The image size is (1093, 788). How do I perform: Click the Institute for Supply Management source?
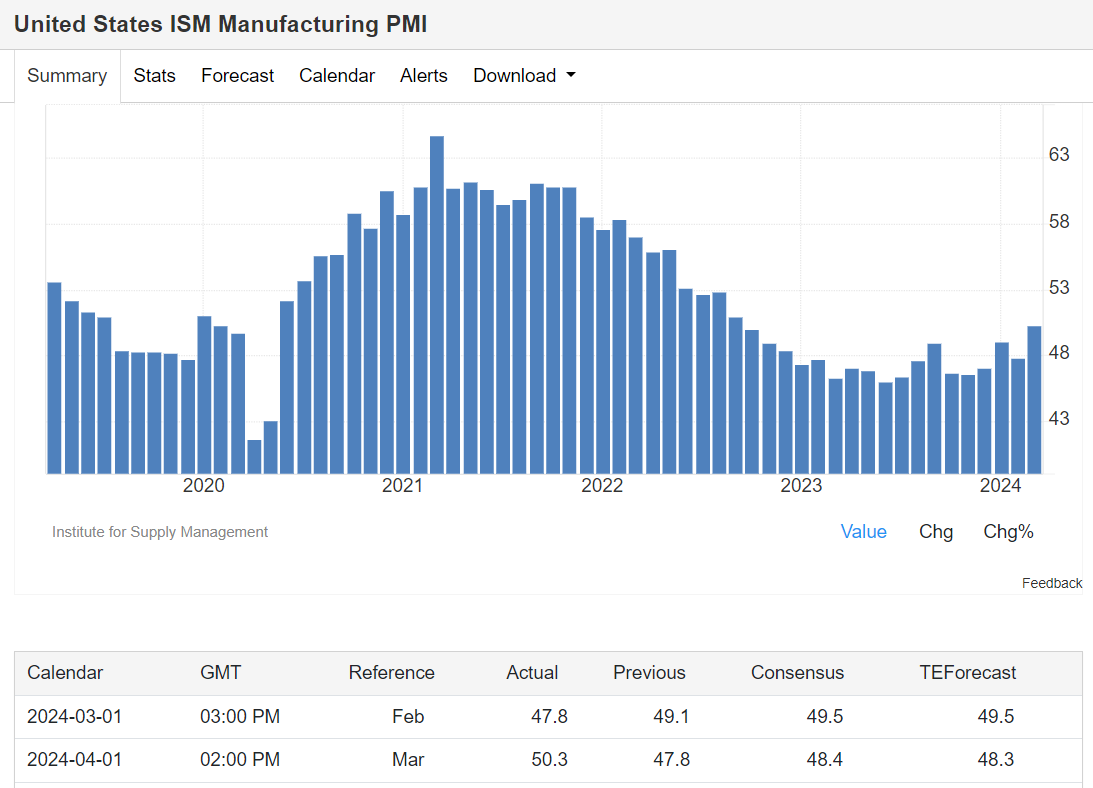160,532
